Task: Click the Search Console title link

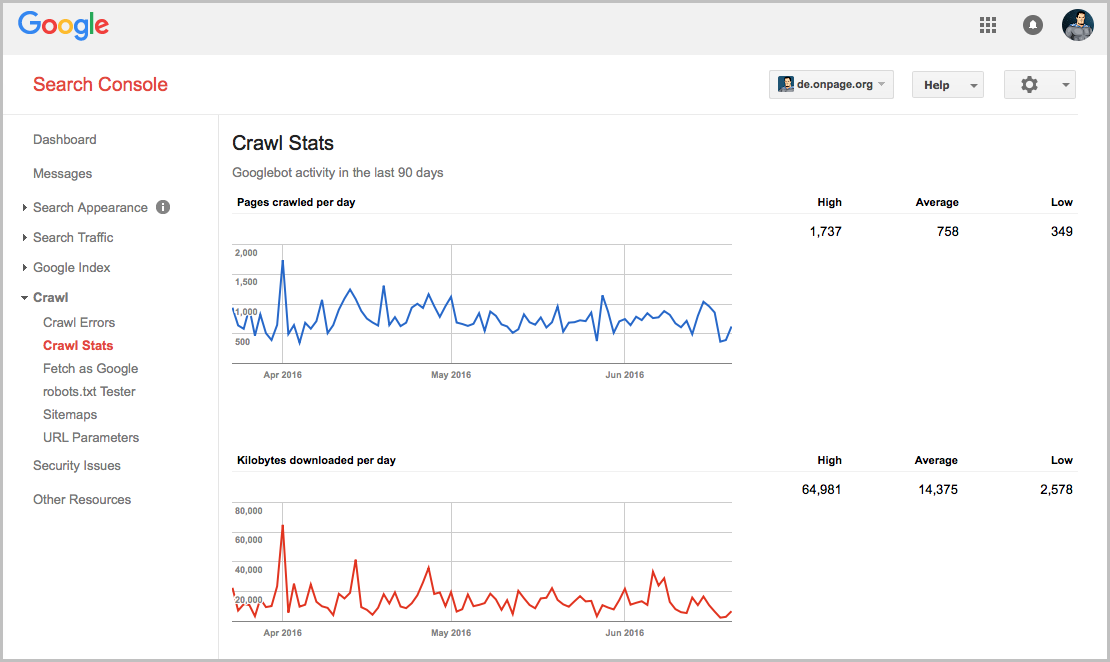Action: point(100,84)
